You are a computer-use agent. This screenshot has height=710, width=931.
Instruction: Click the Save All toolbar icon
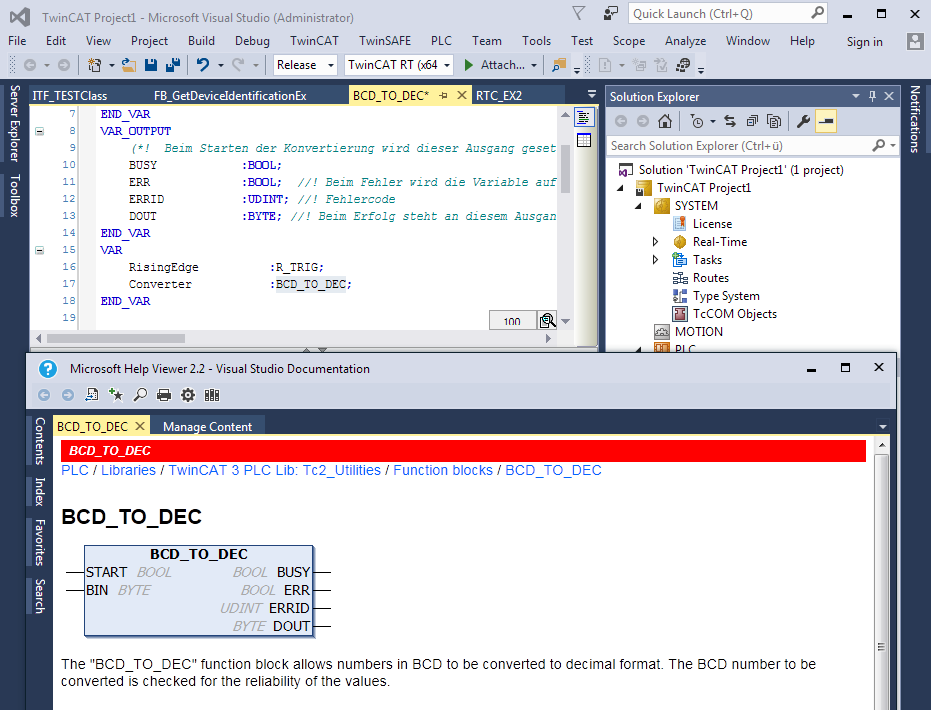pos(173,65)
